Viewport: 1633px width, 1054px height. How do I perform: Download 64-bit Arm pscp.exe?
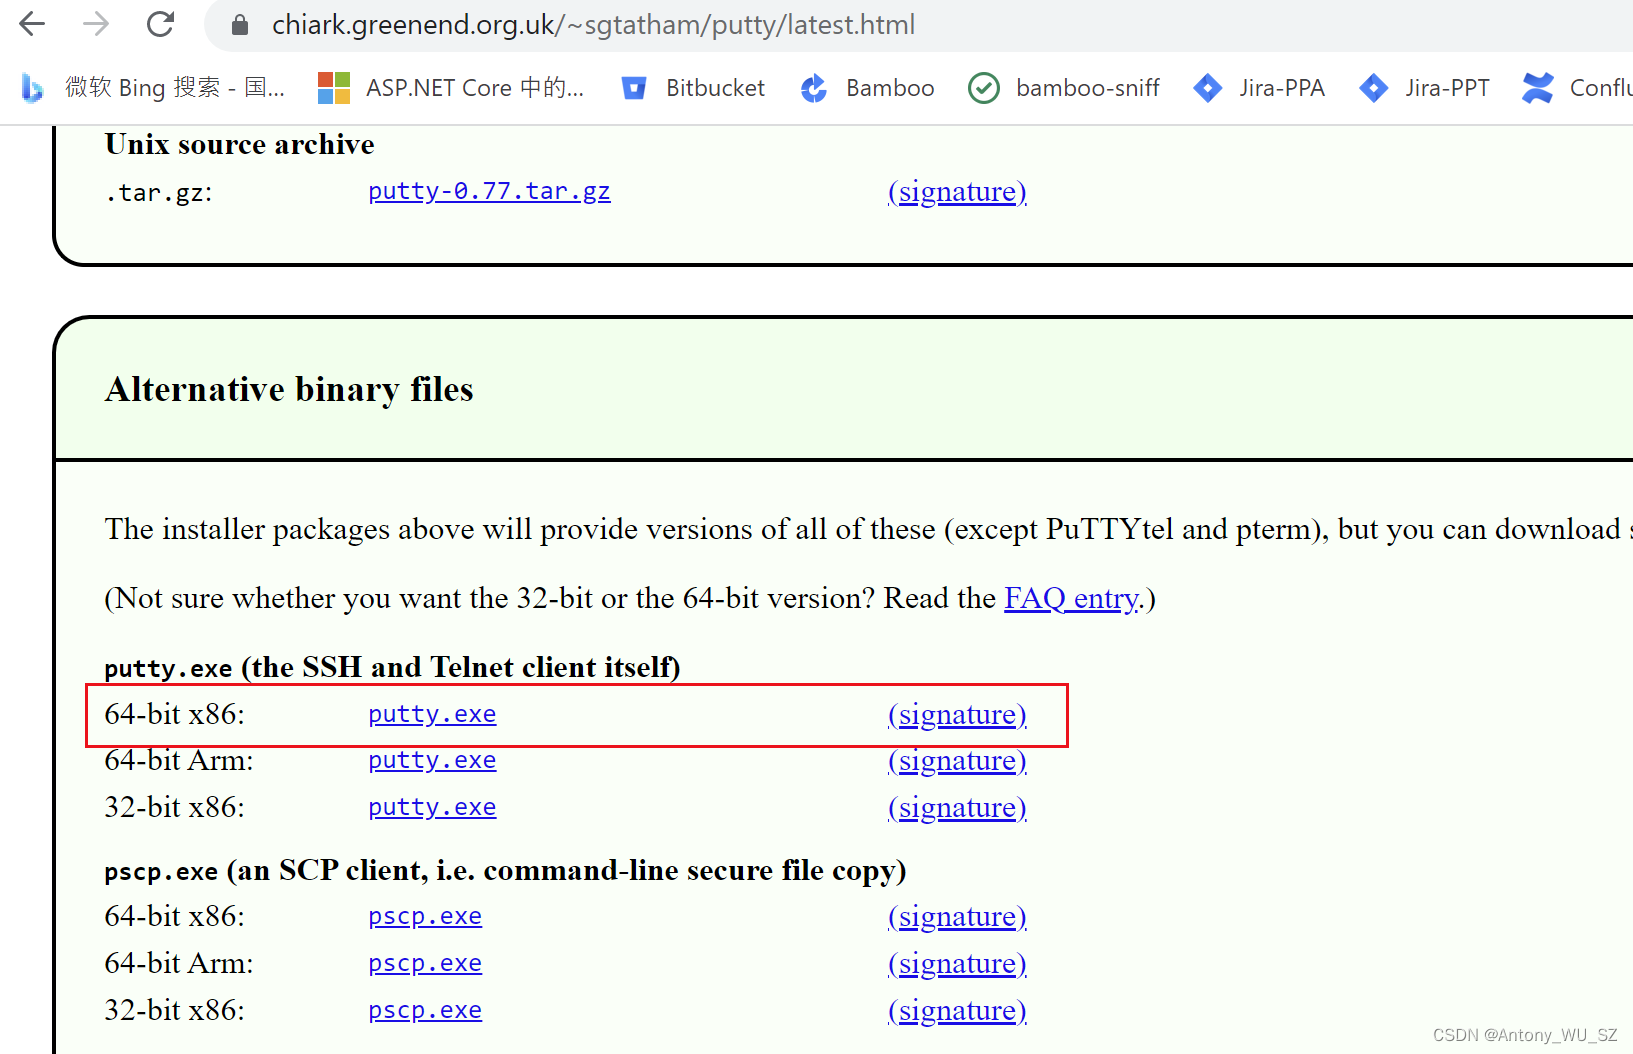(425, 963)
